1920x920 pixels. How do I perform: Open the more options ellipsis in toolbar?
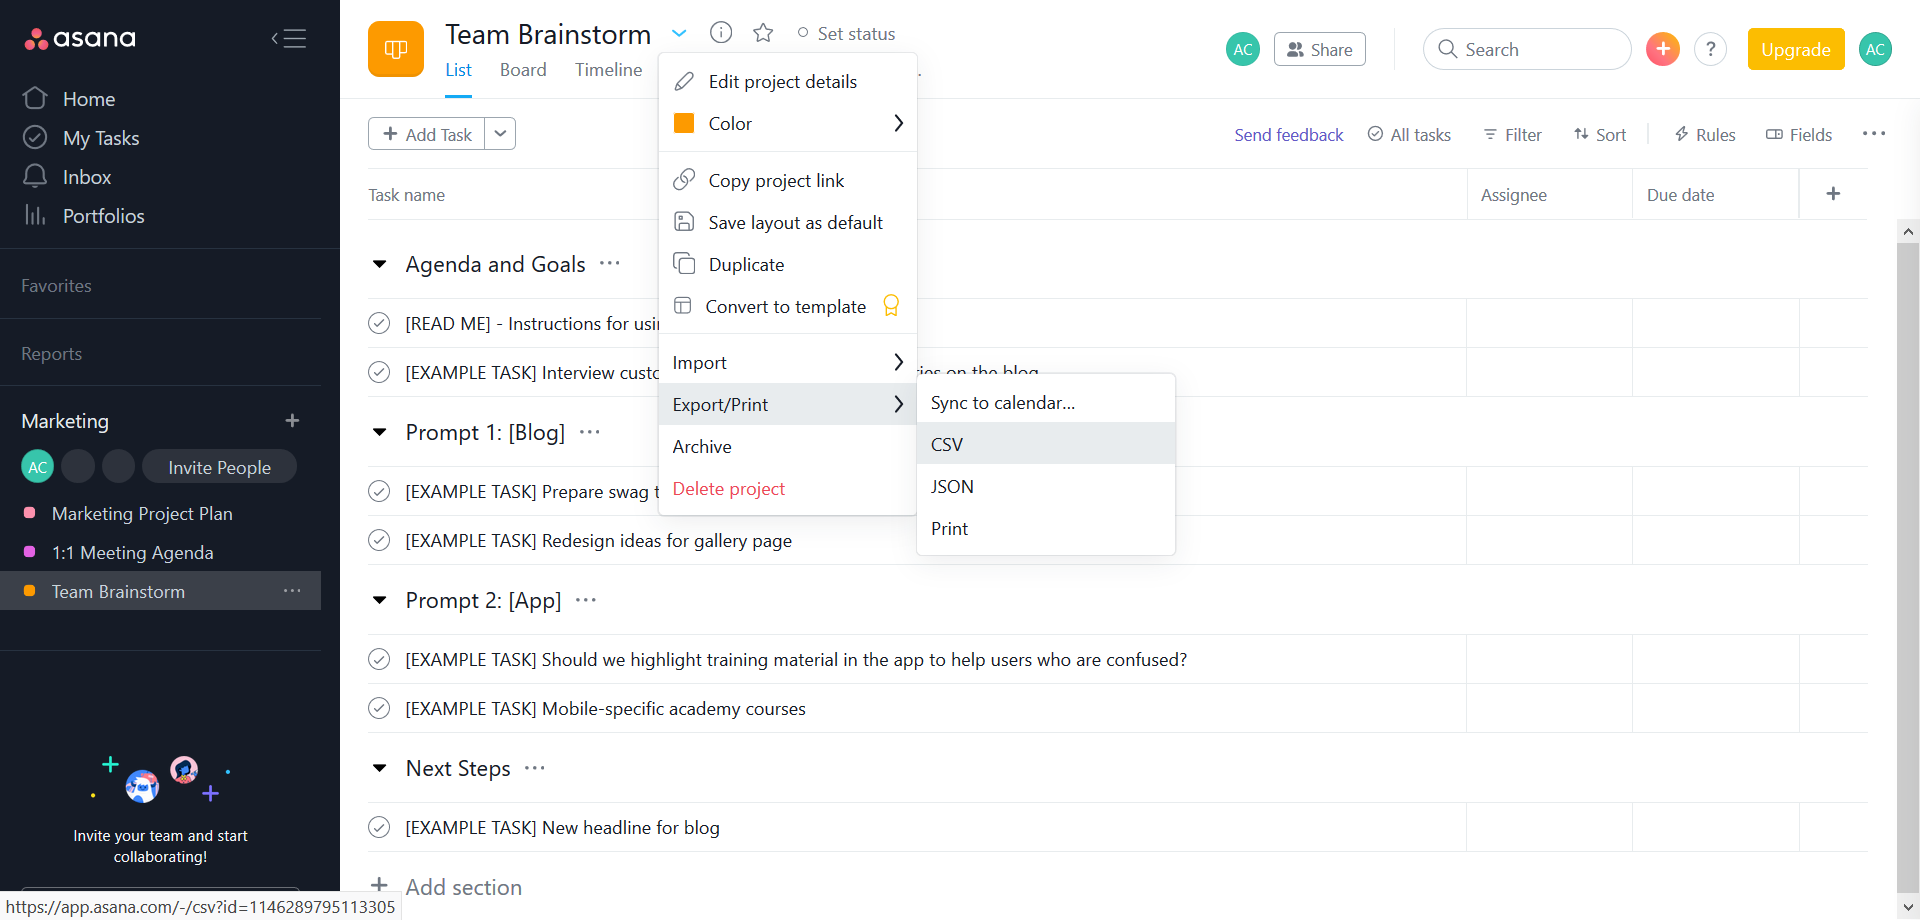pos(1873,134)
